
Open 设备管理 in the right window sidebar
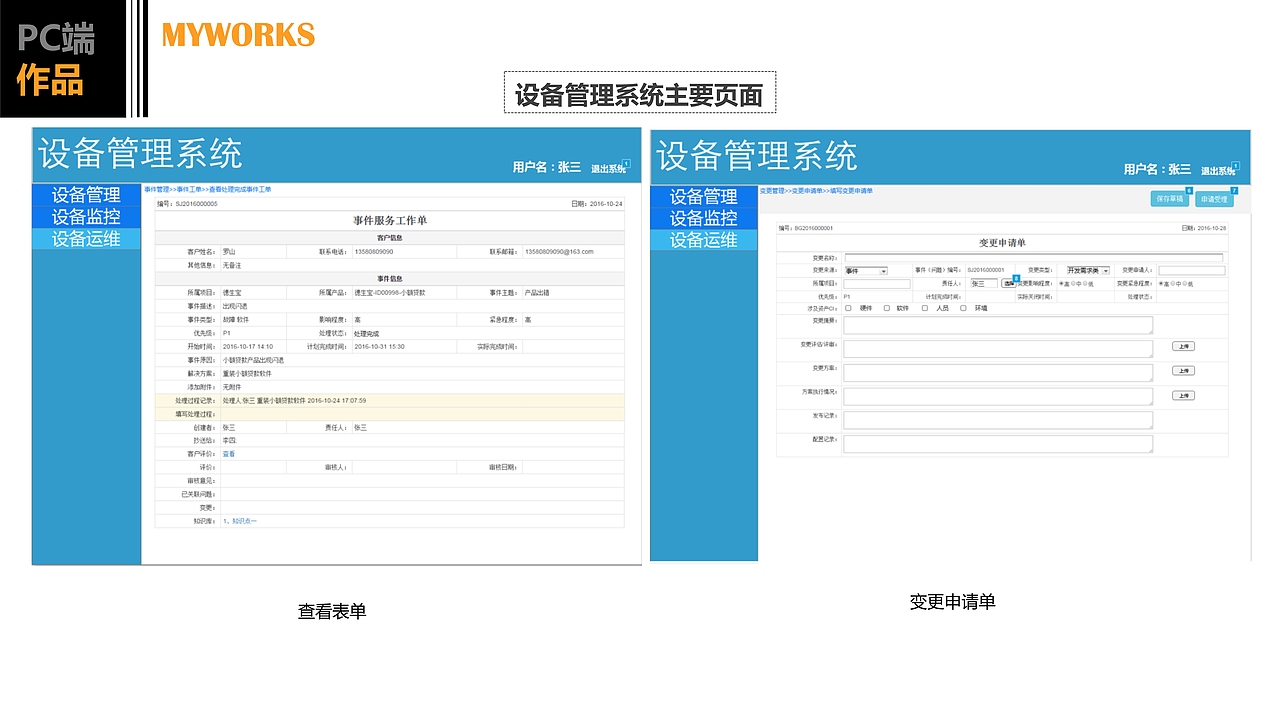point(704,197)
